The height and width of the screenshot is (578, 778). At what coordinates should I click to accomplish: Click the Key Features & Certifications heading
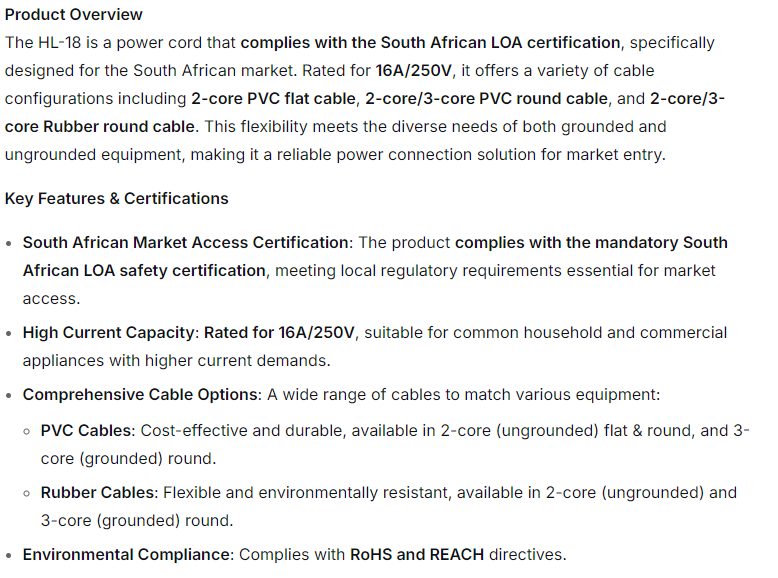coord(116,198)
